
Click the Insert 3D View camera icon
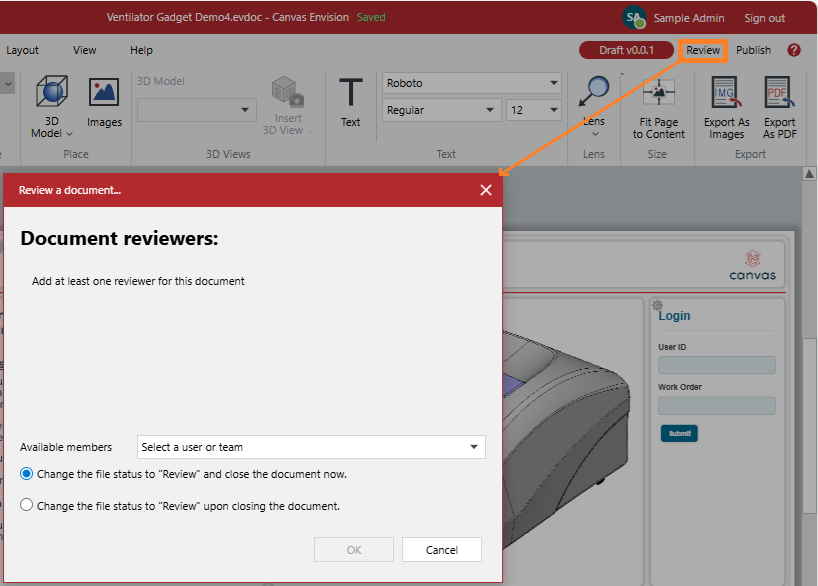point(287,92)
